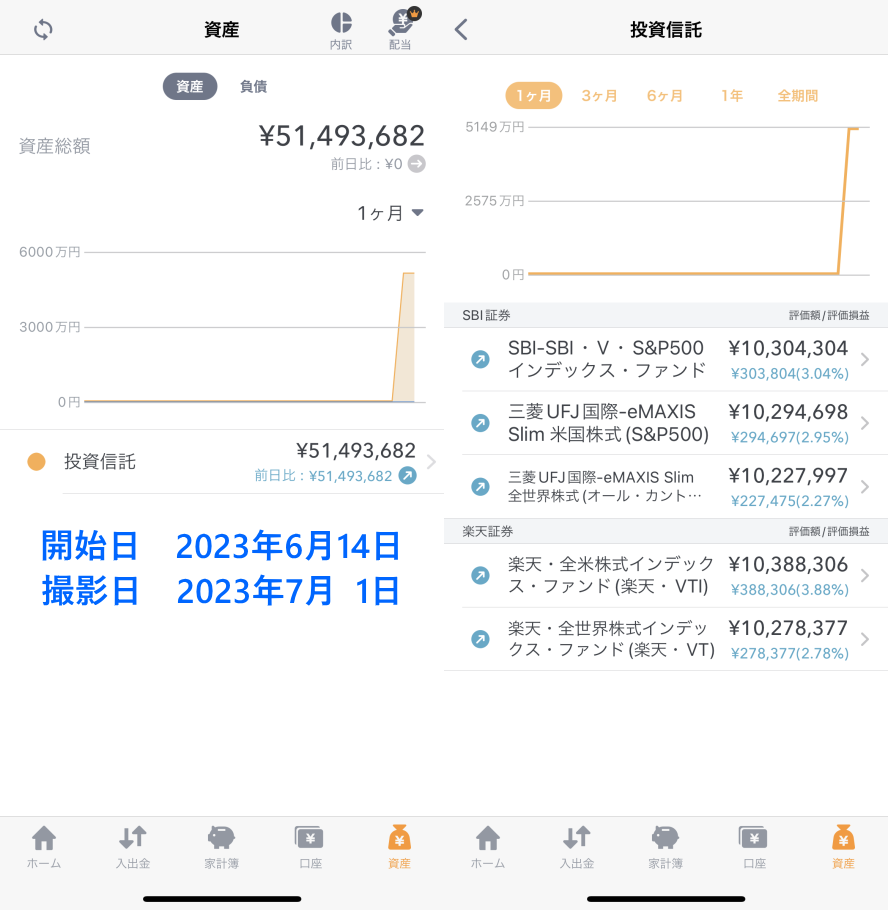The width and height of the screenshot is (888, 910).
Task: Tap the trend icon for eMAXIS Slim 全世界株式
Action: point(480,486)
